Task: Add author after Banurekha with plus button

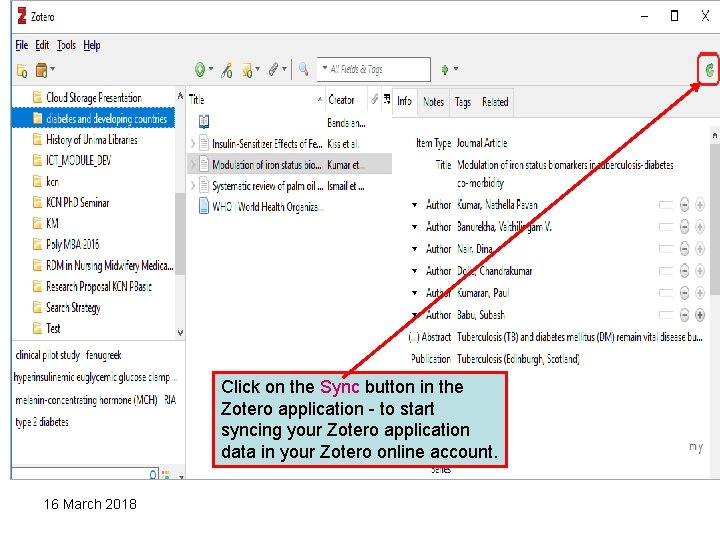Action: coord(700,227)
